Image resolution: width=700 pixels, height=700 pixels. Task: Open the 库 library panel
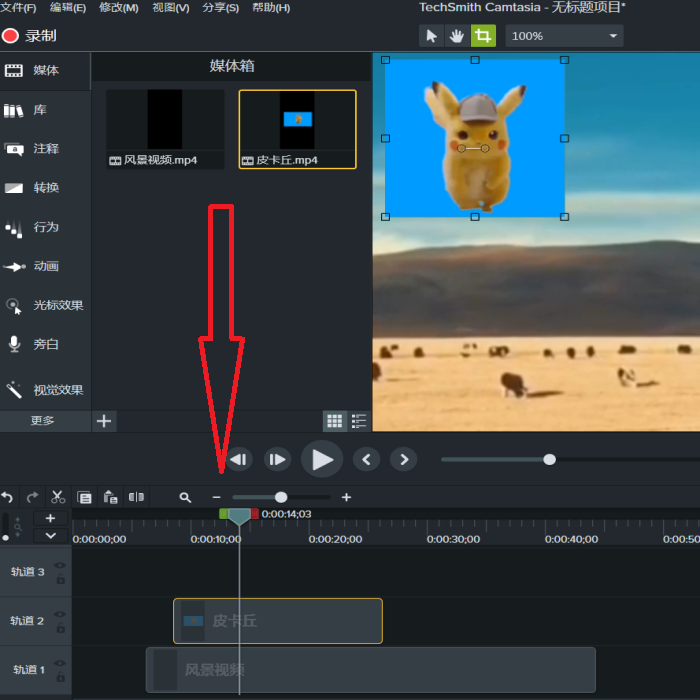point(45,110)
